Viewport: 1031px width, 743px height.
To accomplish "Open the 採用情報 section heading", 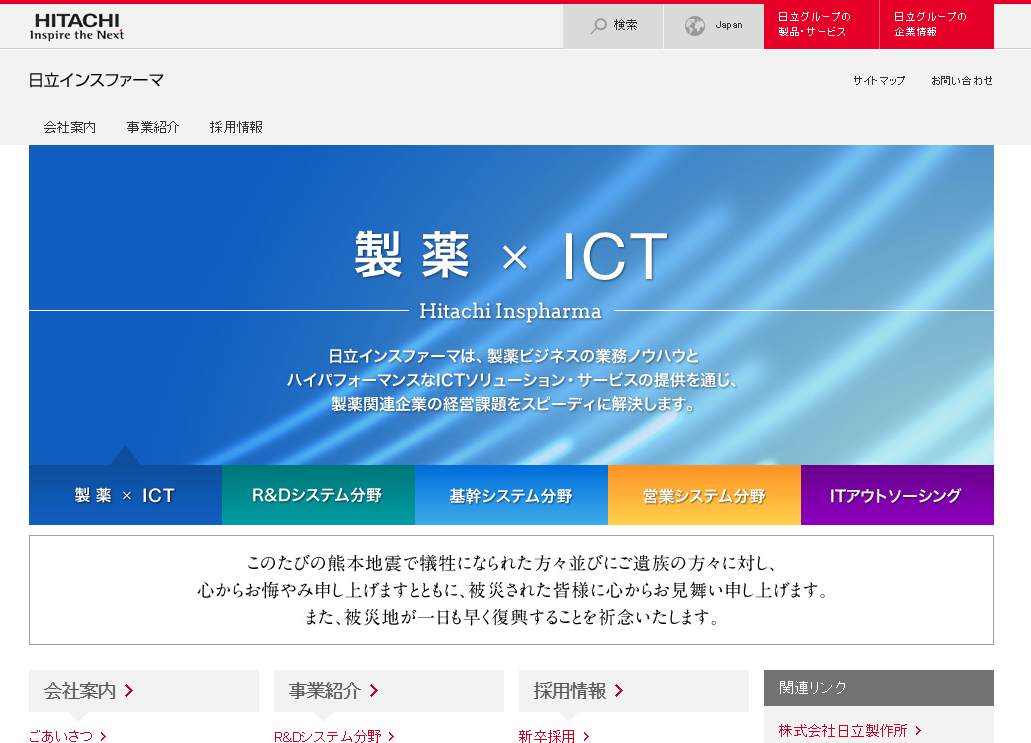I will click(x=634, y=691).
